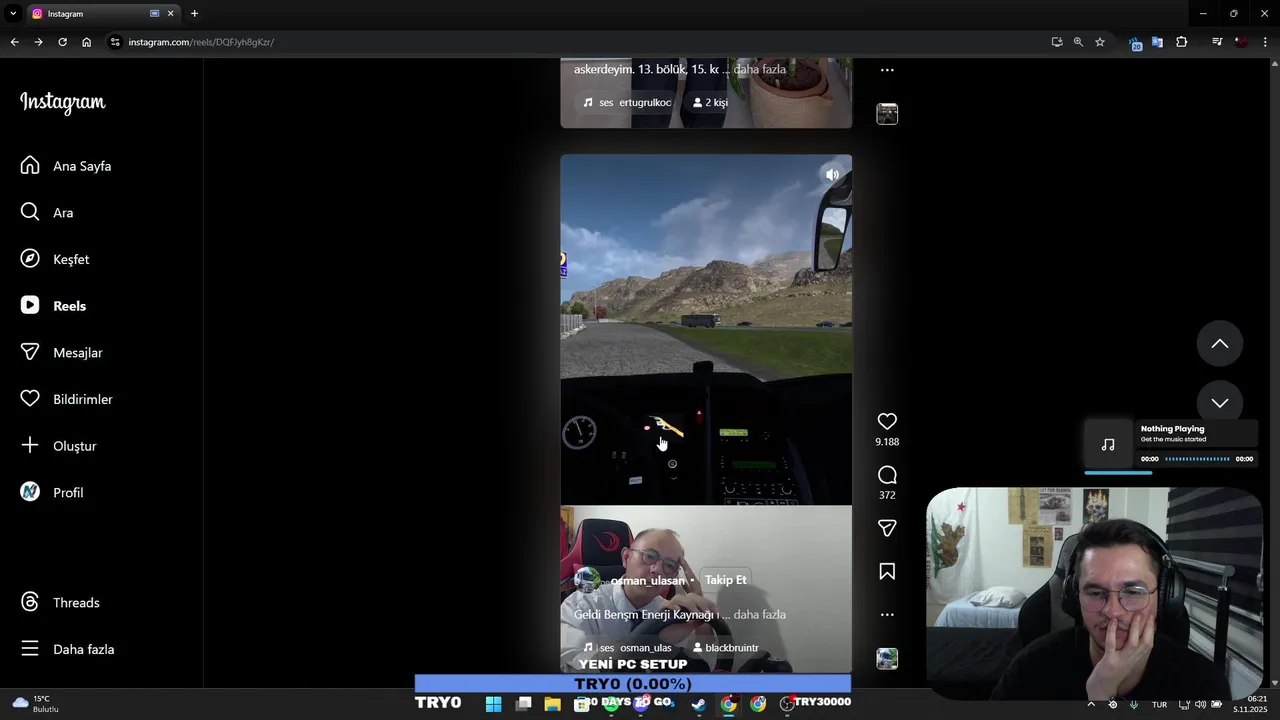Toggle reel sound with speaker icon
The height and width of the screenshot is (720, 1280).
coord(832,175)
